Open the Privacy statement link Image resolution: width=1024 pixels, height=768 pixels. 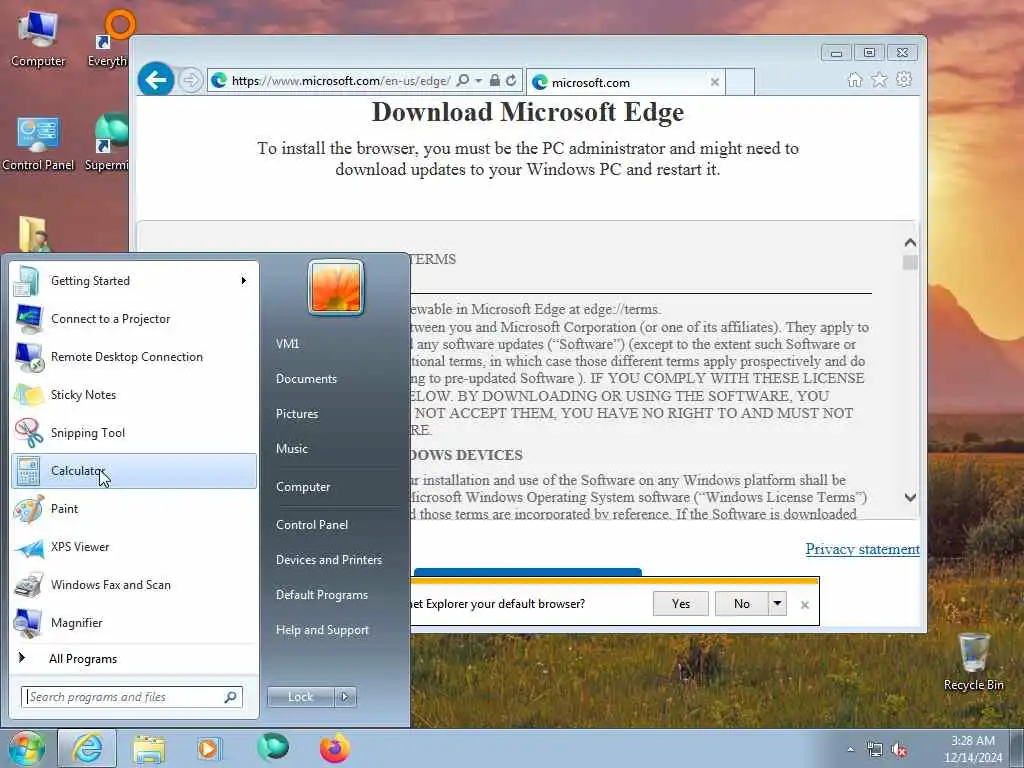click(862, 549)
